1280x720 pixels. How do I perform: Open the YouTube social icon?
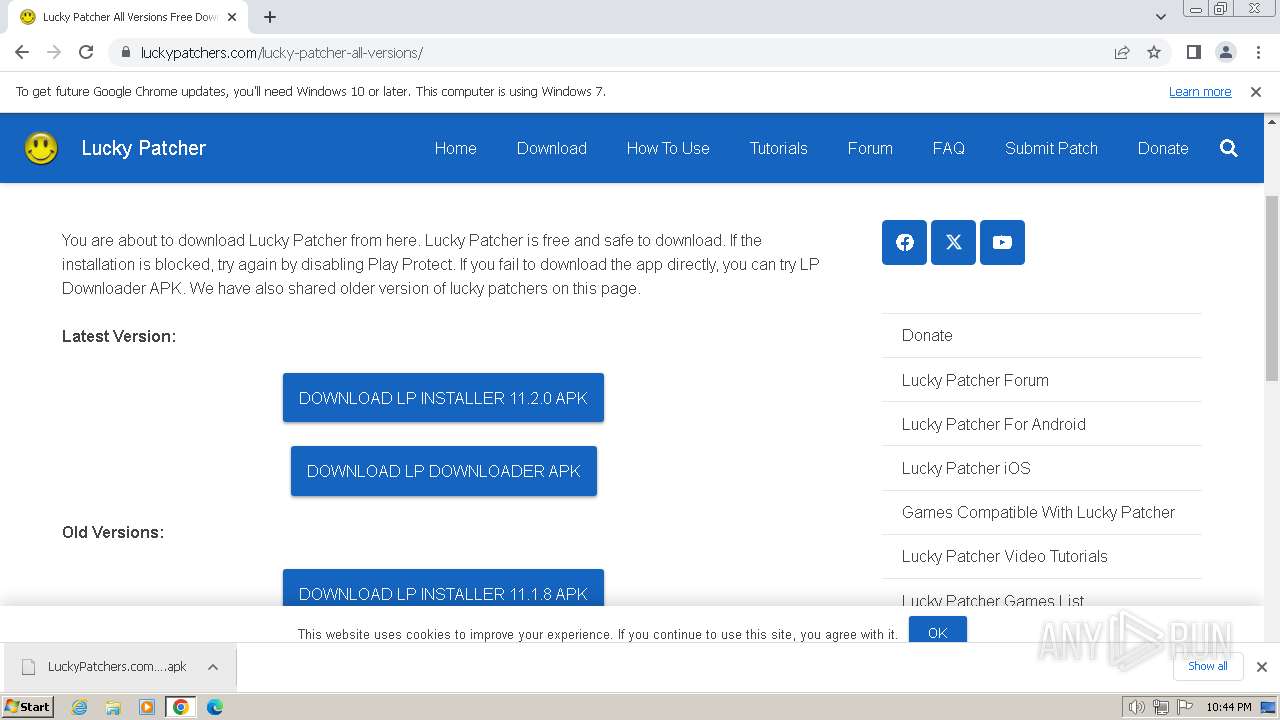(1002, 242)
